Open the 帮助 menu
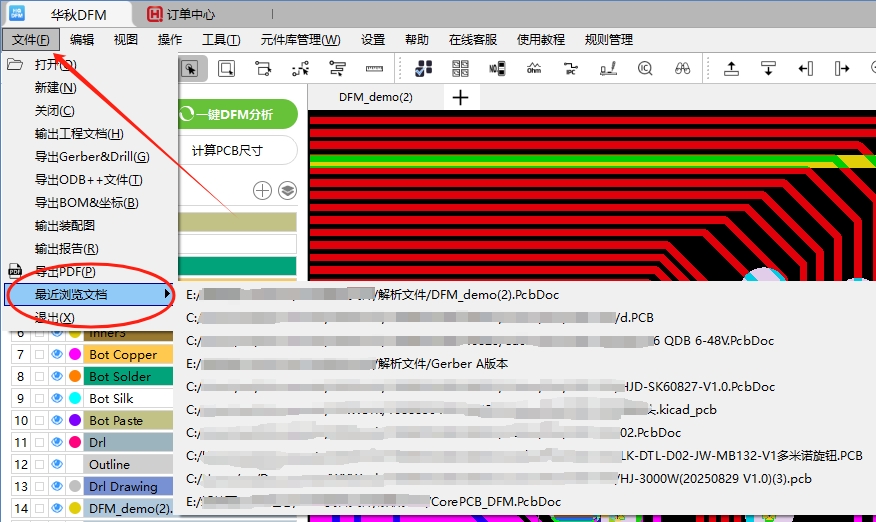876x522 pixels. (417, 40)
